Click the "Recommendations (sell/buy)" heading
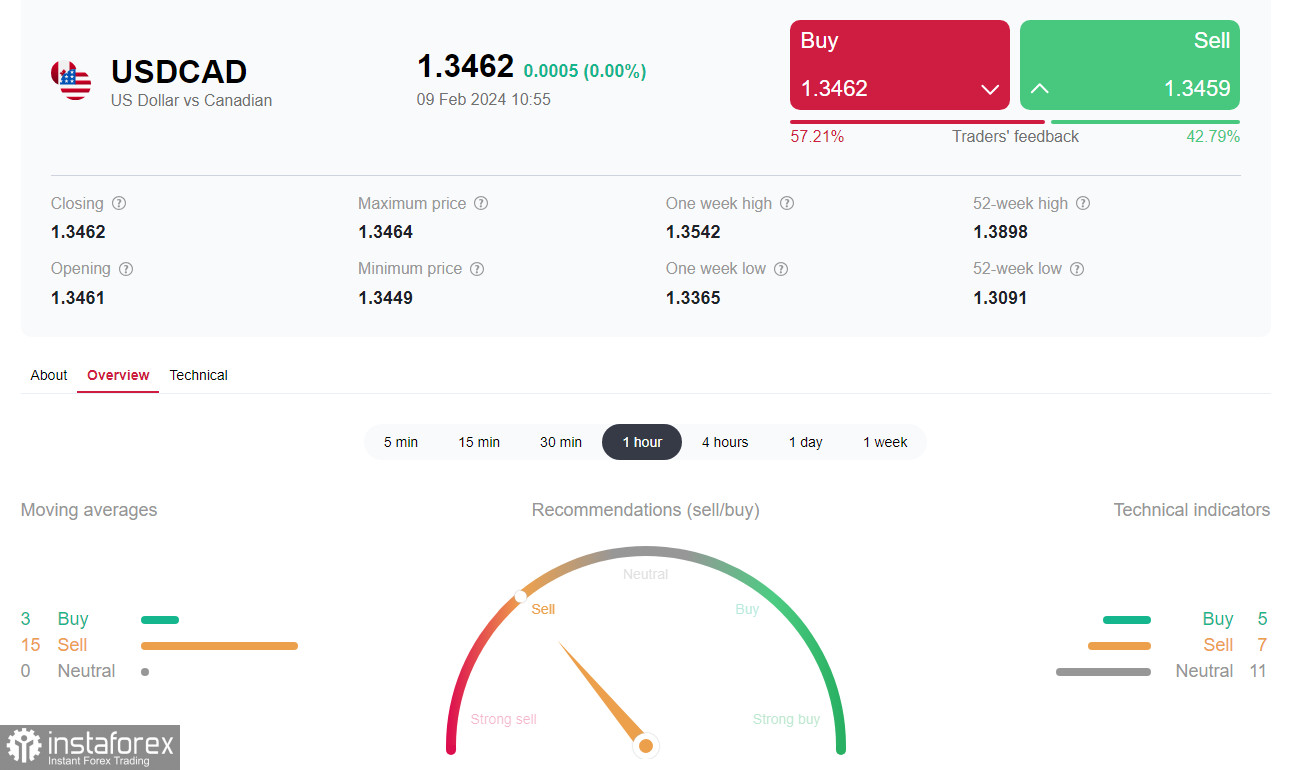The image size is (1292, 770). 646,510
